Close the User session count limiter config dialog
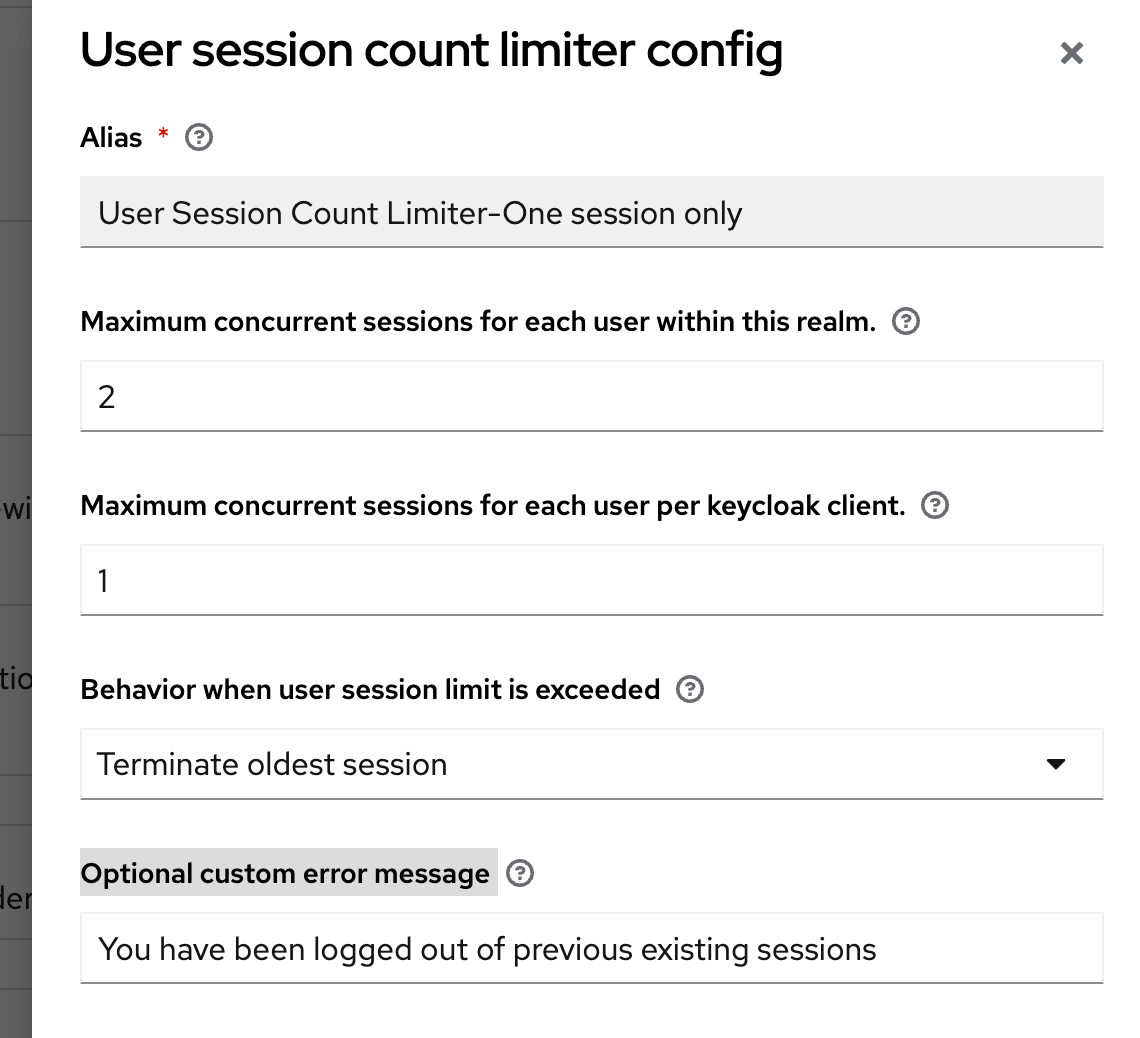 point(1071,53)
